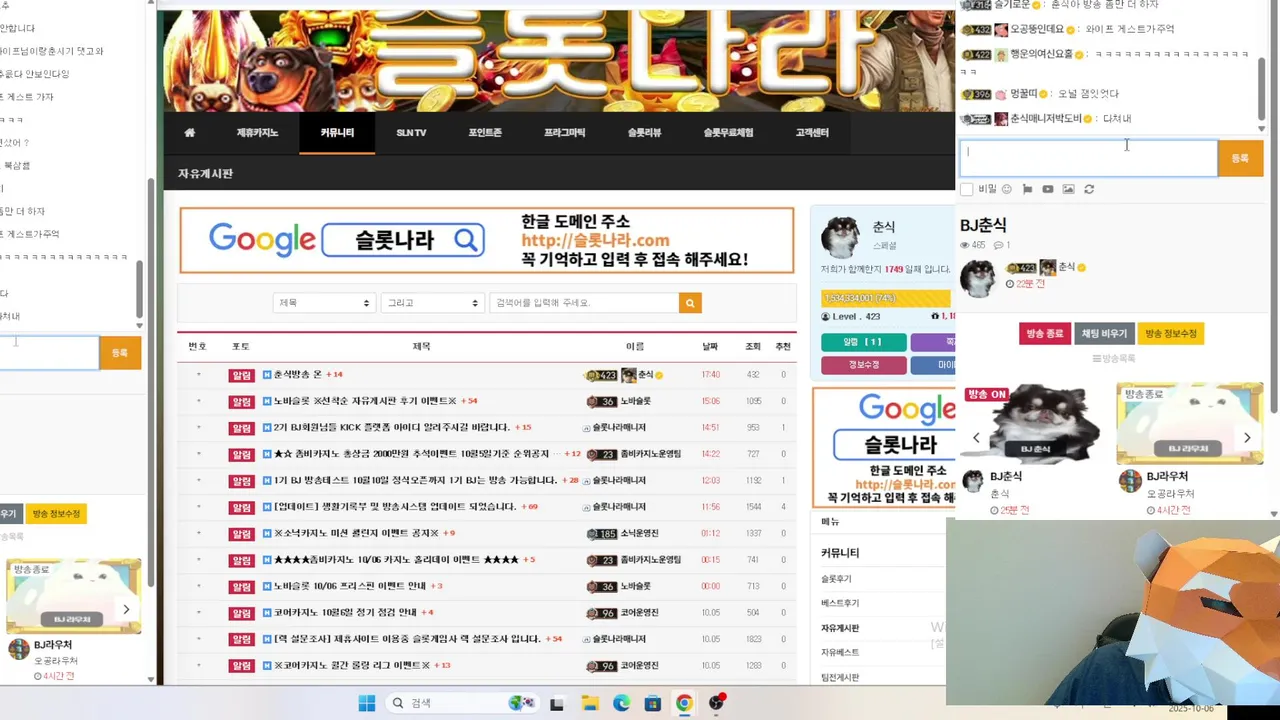Open the 포인트존 menu
Screen dimensions: 1280x720
(485, 132)
